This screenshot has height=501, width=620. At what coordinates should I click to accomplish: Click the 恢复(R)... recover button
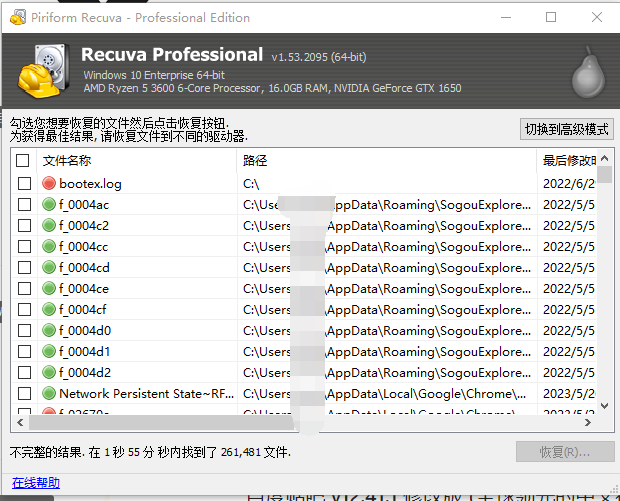point(565,452)
